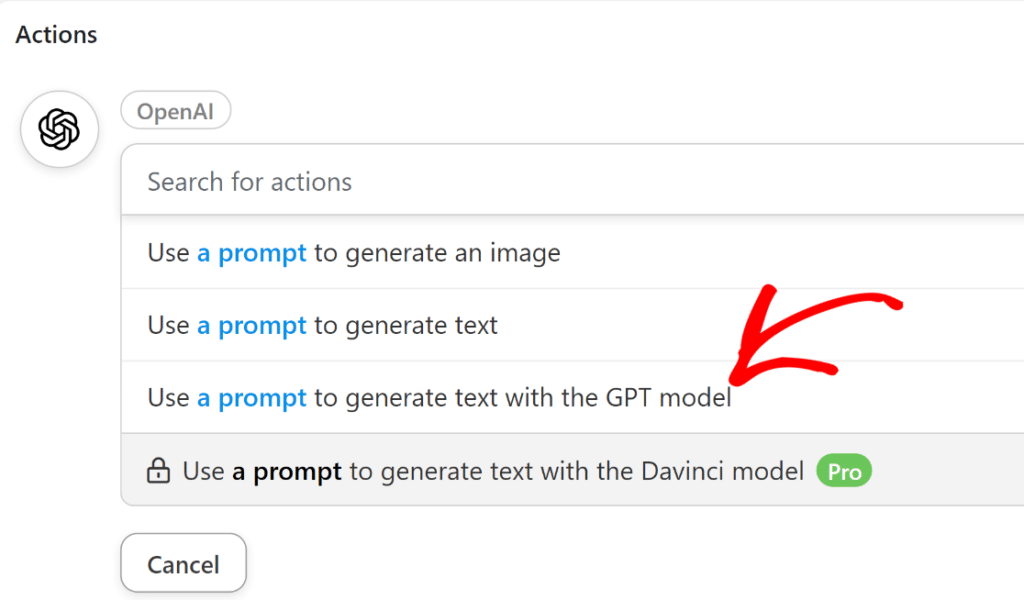
Task: Choose 'Use a prompt to generate an image'
Action: click(x=353, y=253)
